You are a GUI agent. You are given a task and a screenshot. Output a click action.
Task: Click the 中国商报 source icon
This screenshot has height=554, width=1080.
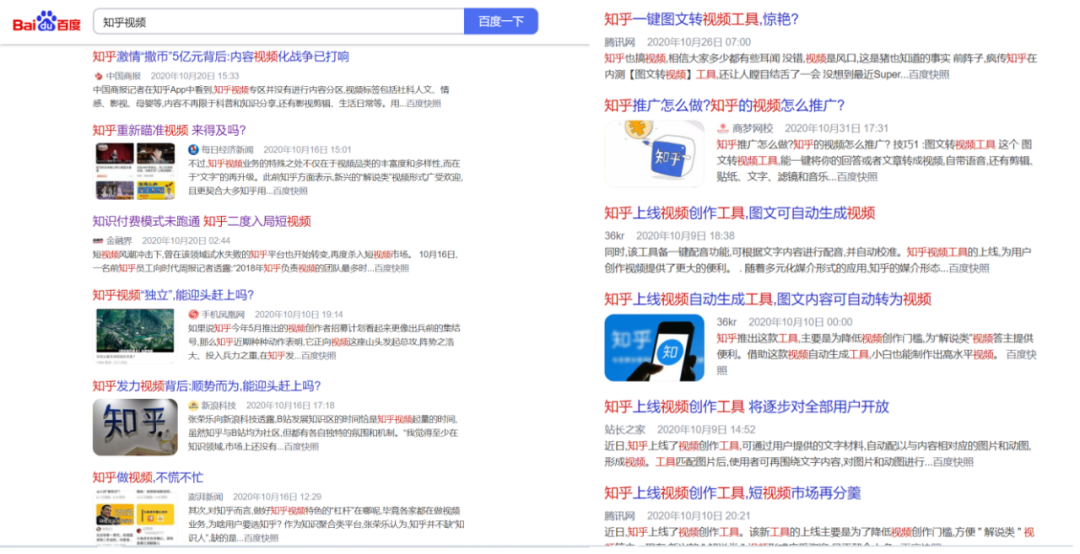point(98,76)
